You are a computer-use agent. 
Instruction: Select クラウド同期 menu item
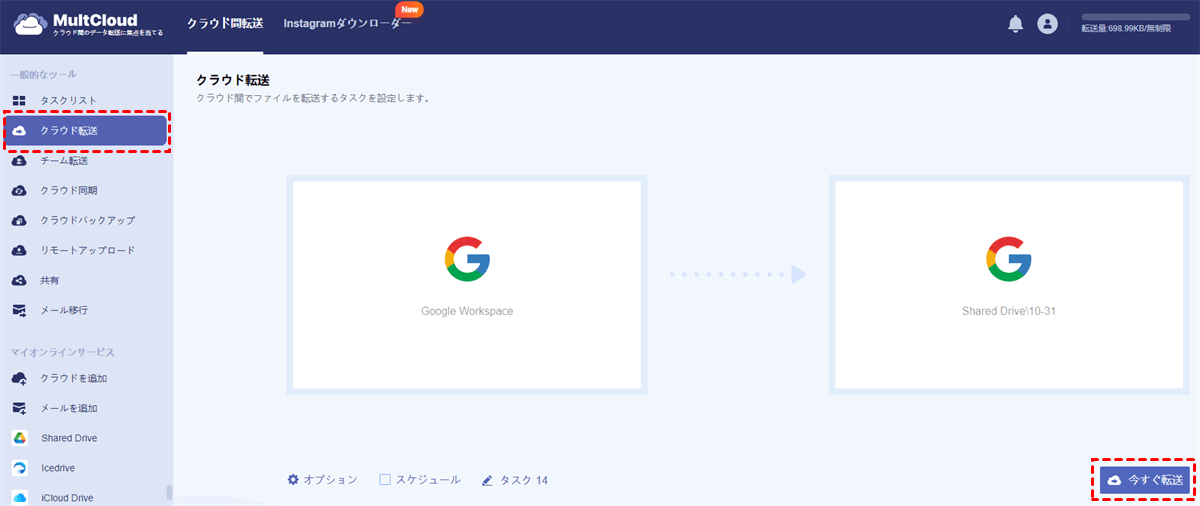[69, 191]
